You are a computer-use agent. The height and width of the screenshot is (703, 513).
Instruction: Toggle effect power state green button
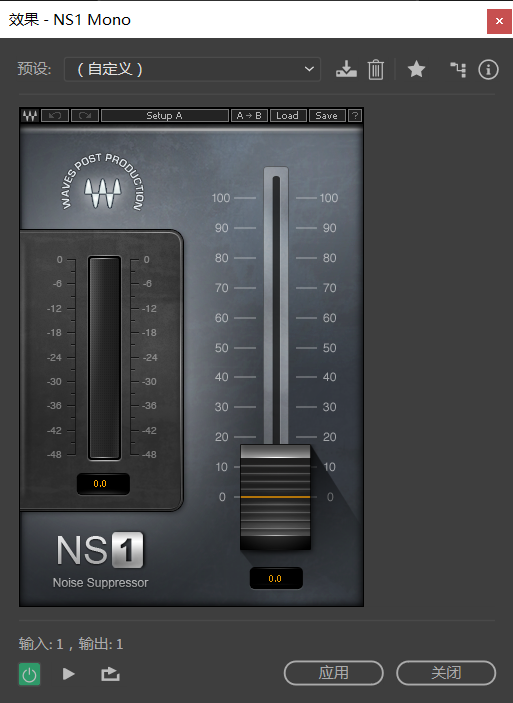(30, 674)
